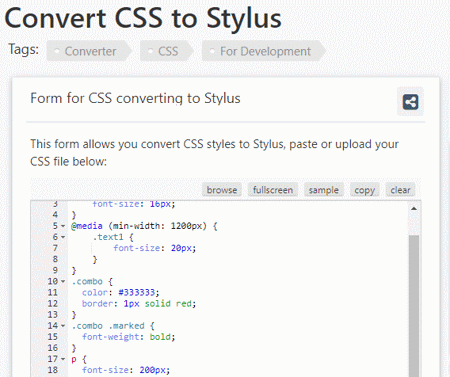The image size is (450, 377).
Task: Click the browse button to upload CSS
Action: point(222,190)
